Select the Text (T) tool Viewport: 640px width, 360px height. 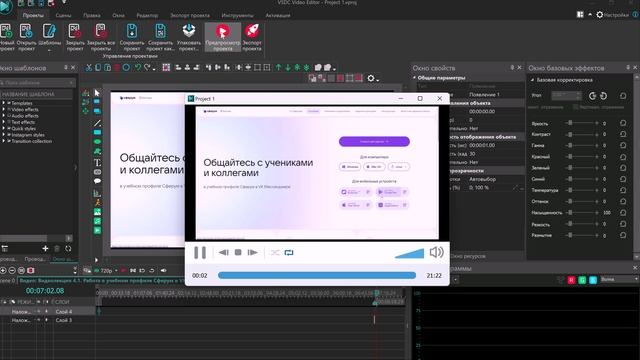coord(97,162)
